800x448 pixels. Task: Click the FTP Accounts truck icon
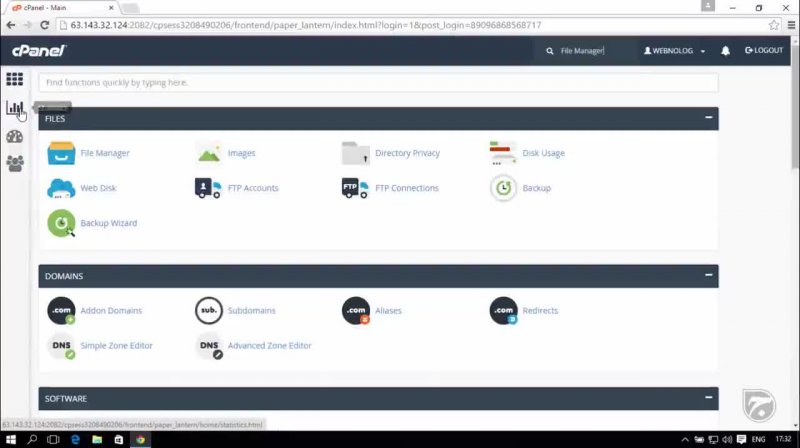[209, 188]
